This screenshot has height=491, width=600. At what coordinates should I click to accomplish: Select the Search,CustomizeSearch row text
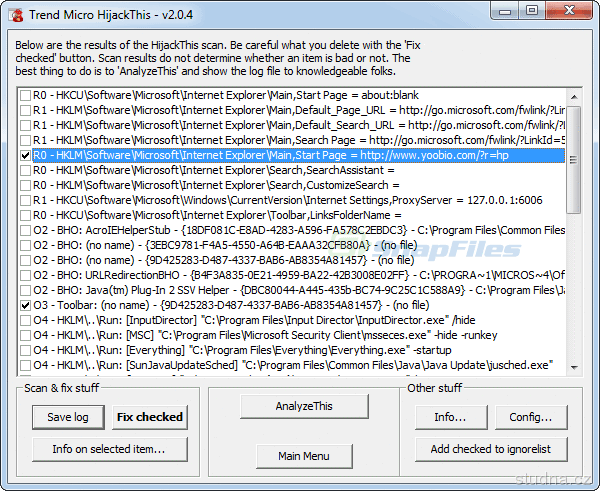coord(216,185)
